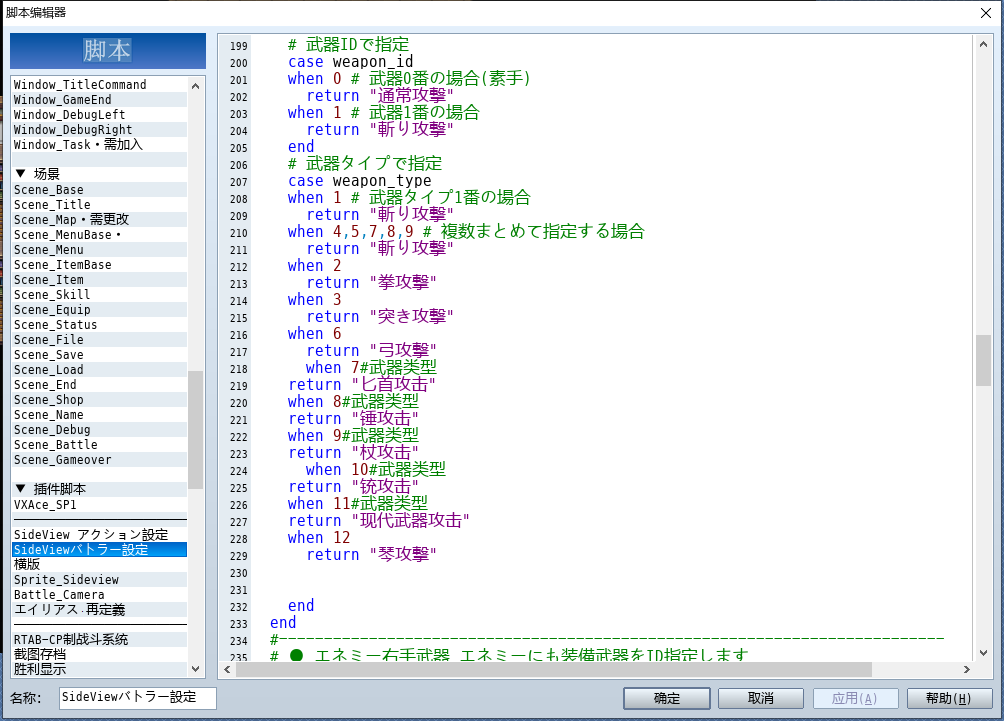Click code editor scroll right arrow
The height and width of the screenshot is (721, 1004).
[967, 669]
